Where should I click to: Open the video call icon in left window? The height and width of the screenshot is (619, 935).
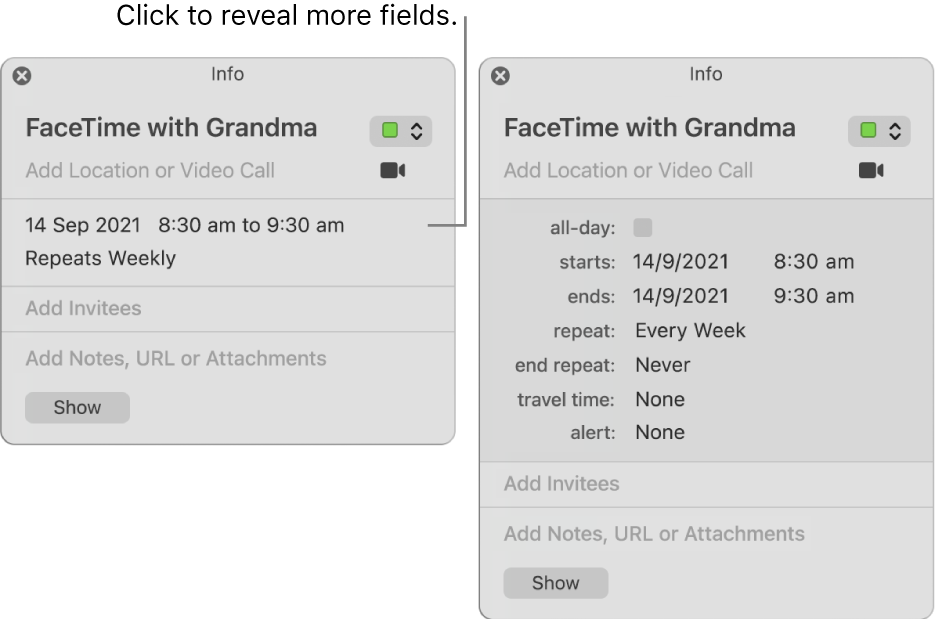(392, 170)
